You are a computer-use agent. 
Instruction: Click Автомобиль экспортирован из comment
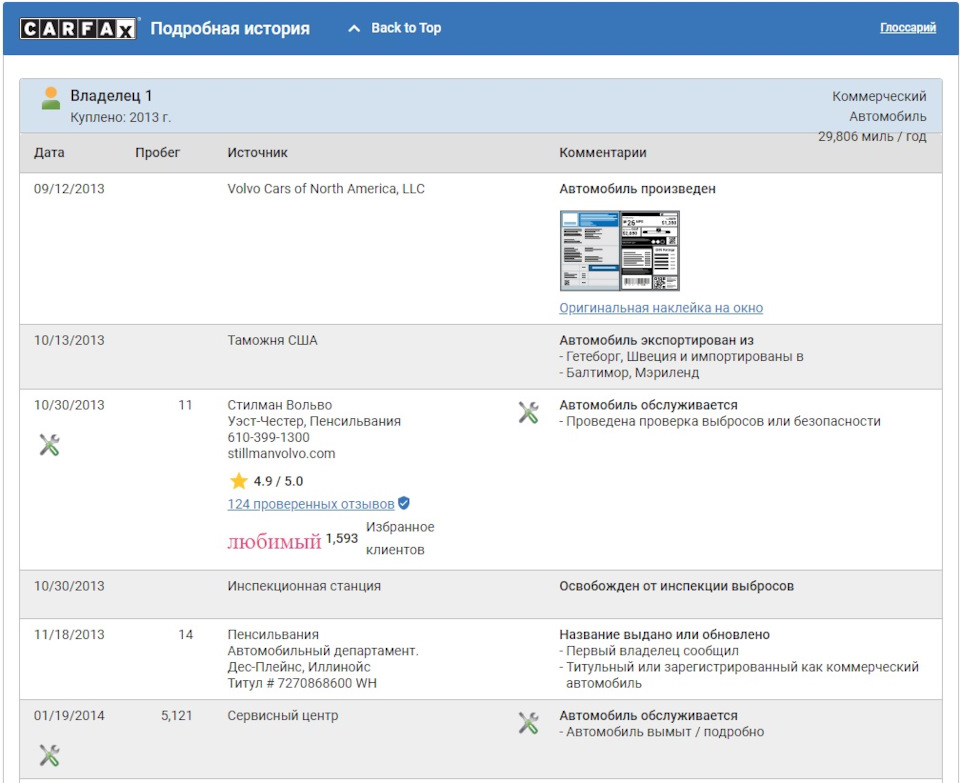(x=656, y=340)
